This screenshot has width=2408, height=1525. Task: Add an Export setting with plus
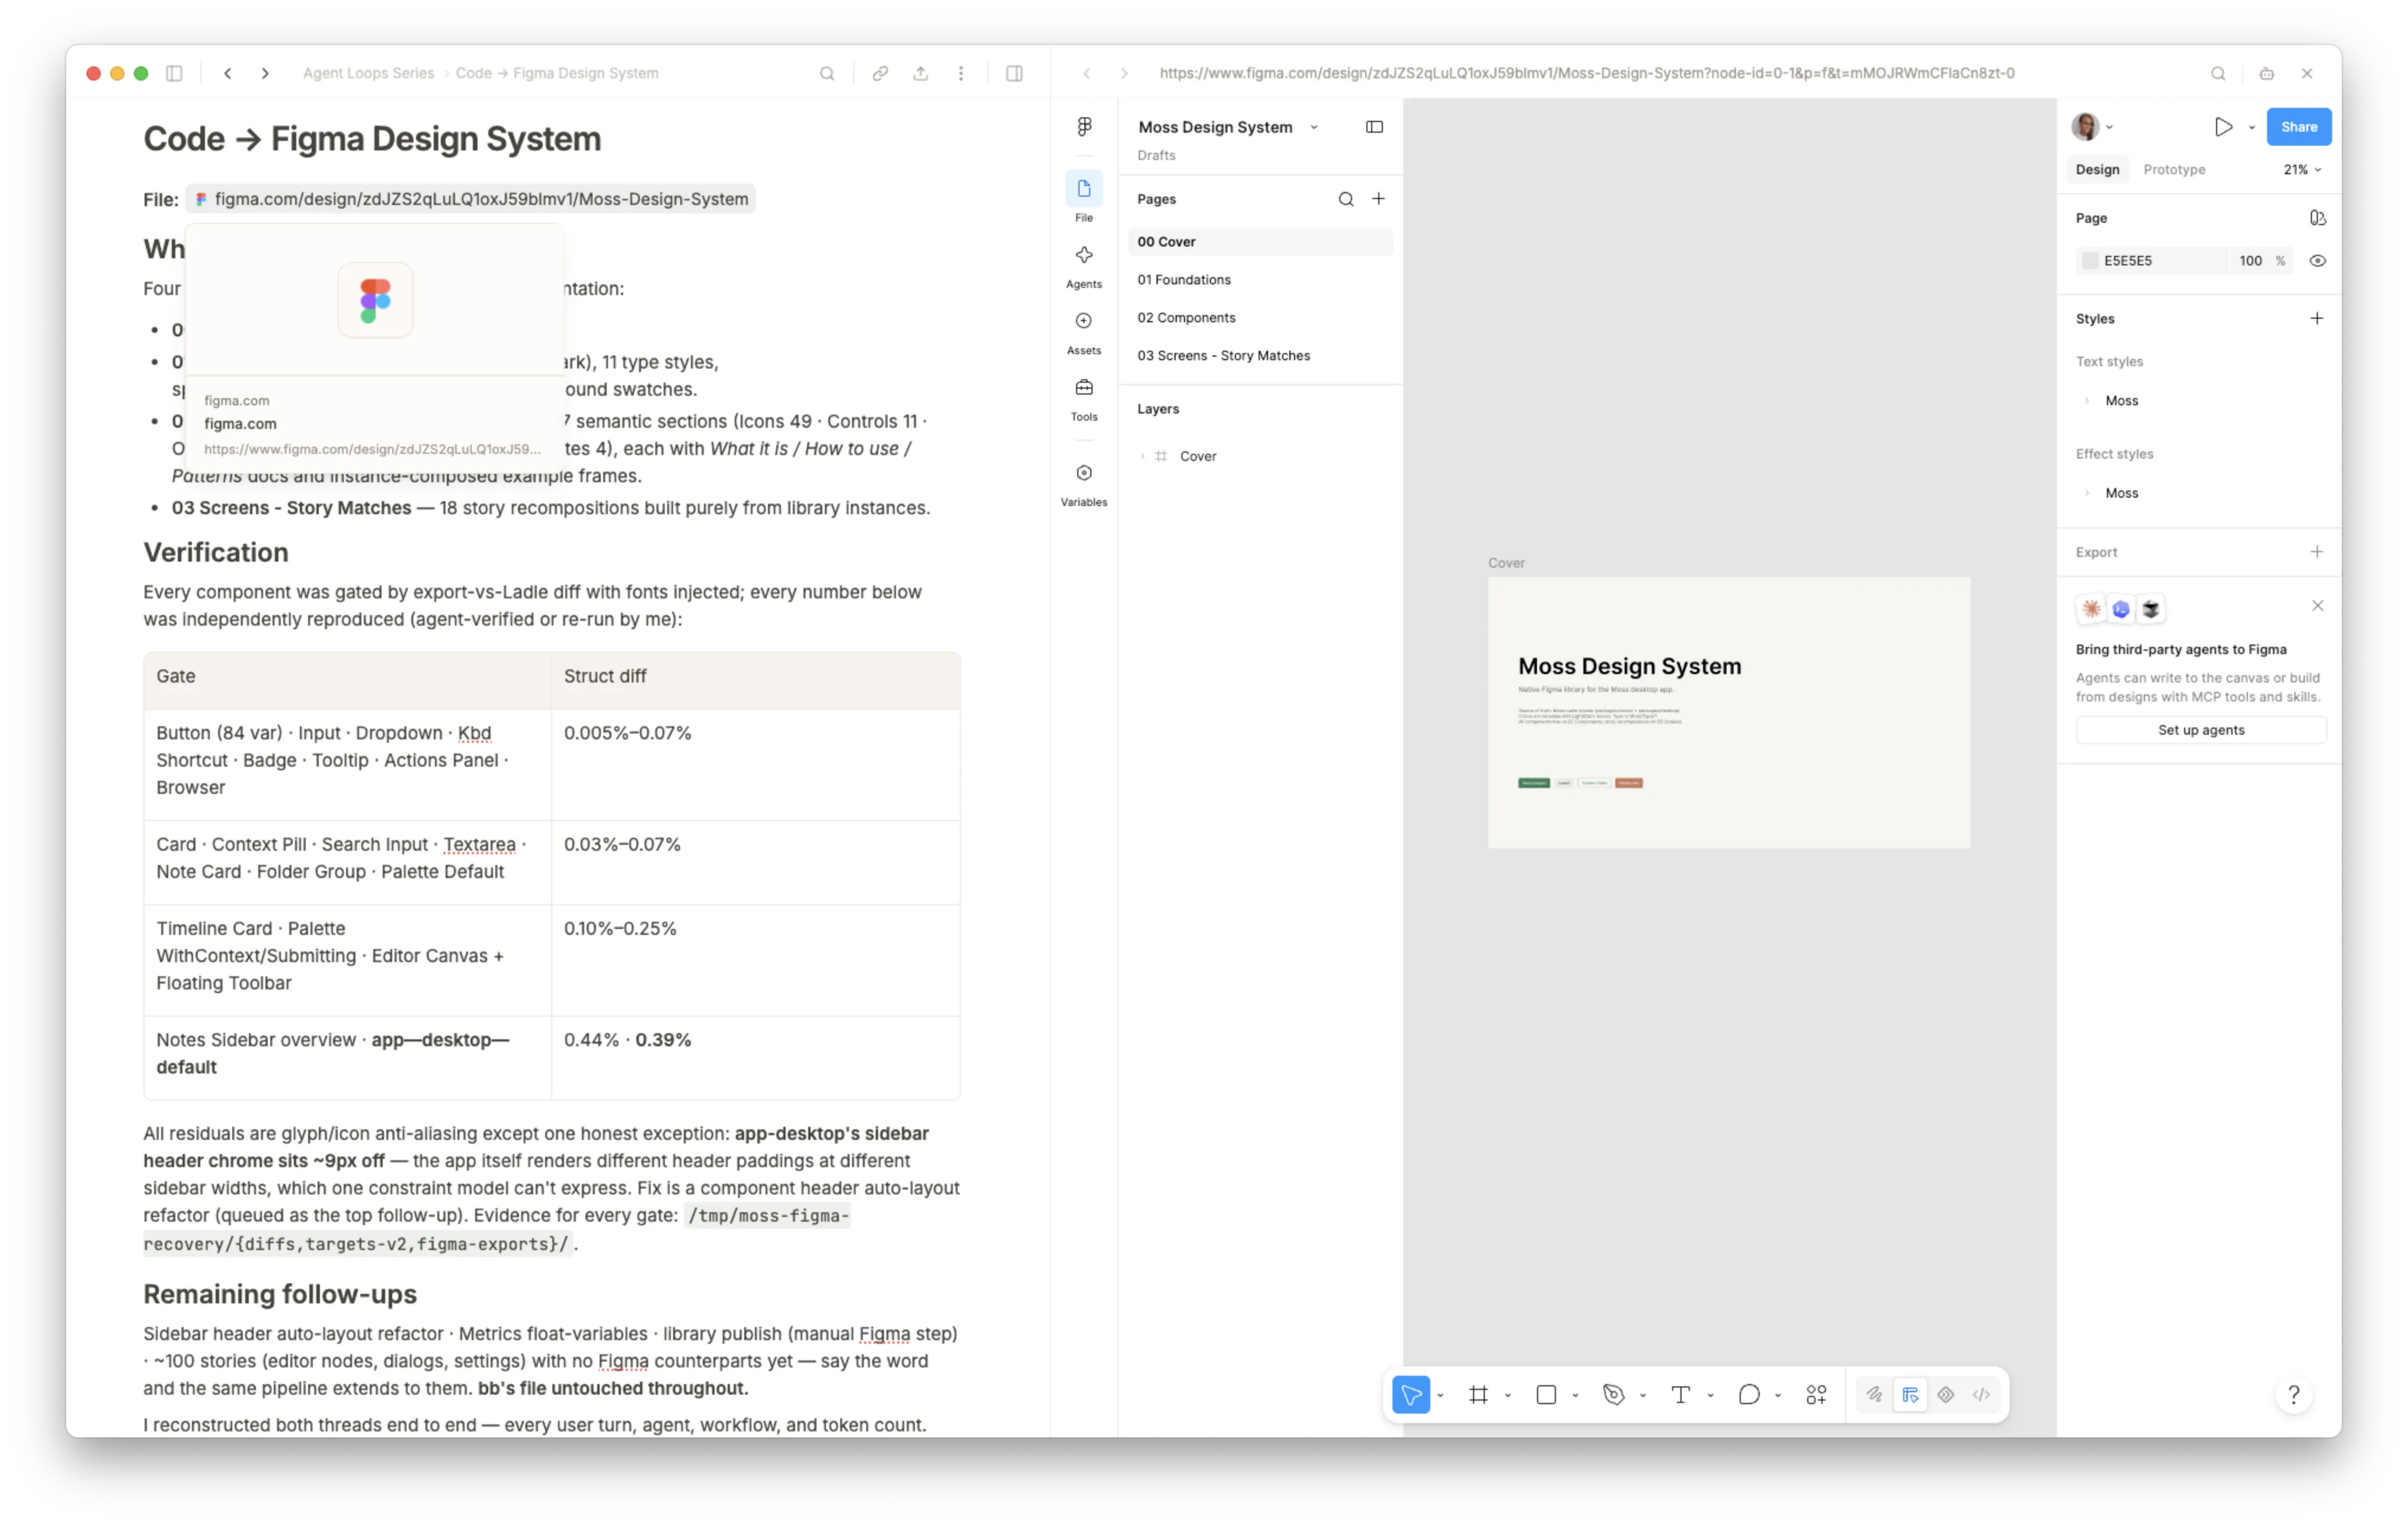click(x=2316, y=552)
